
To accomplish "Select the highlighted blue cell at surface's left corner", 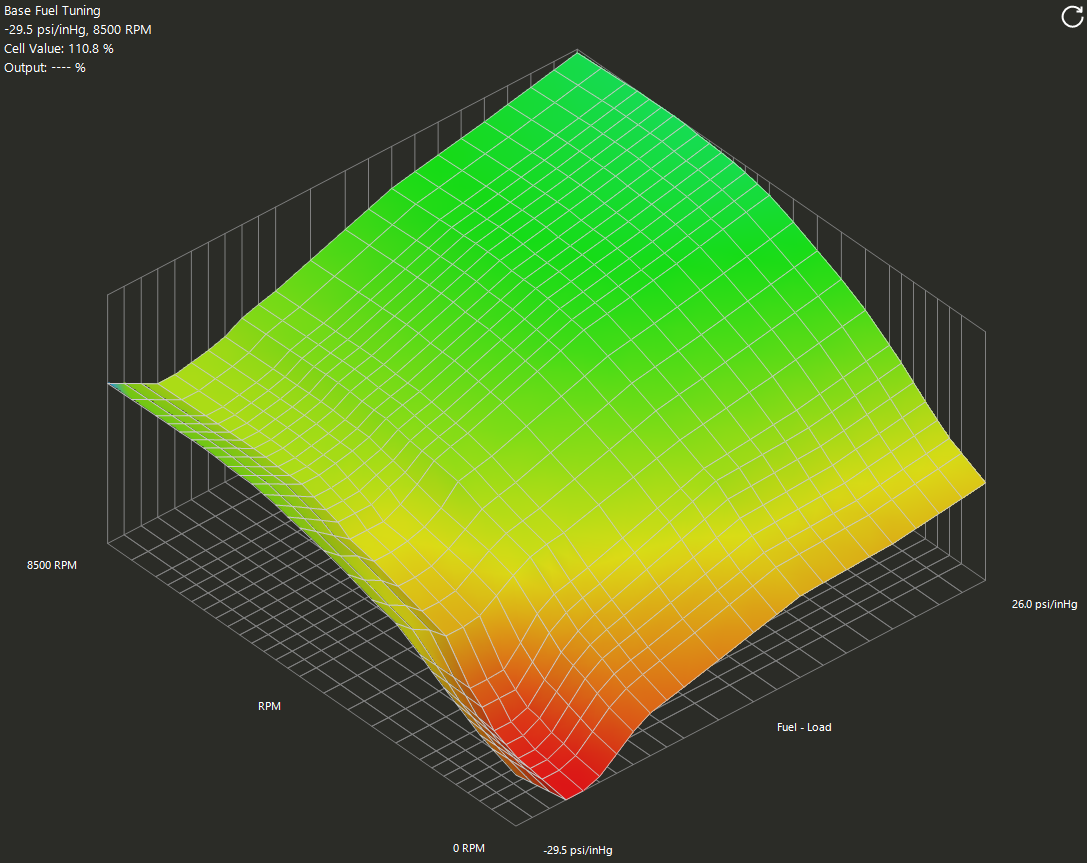I will pyautogui.click(x=116, y=385).
